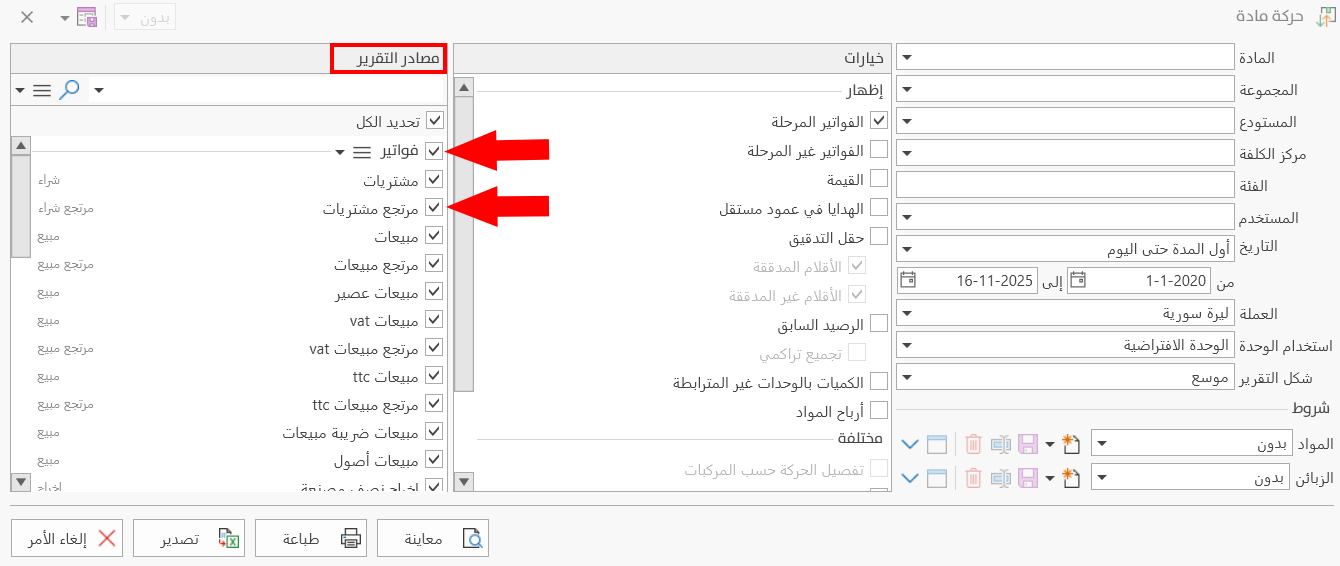Image resolution: width=1340 pixels, height=566 pixels.
Task: Uncheck the مرتجع مشتريات checkbox
Action: point(434,208)
